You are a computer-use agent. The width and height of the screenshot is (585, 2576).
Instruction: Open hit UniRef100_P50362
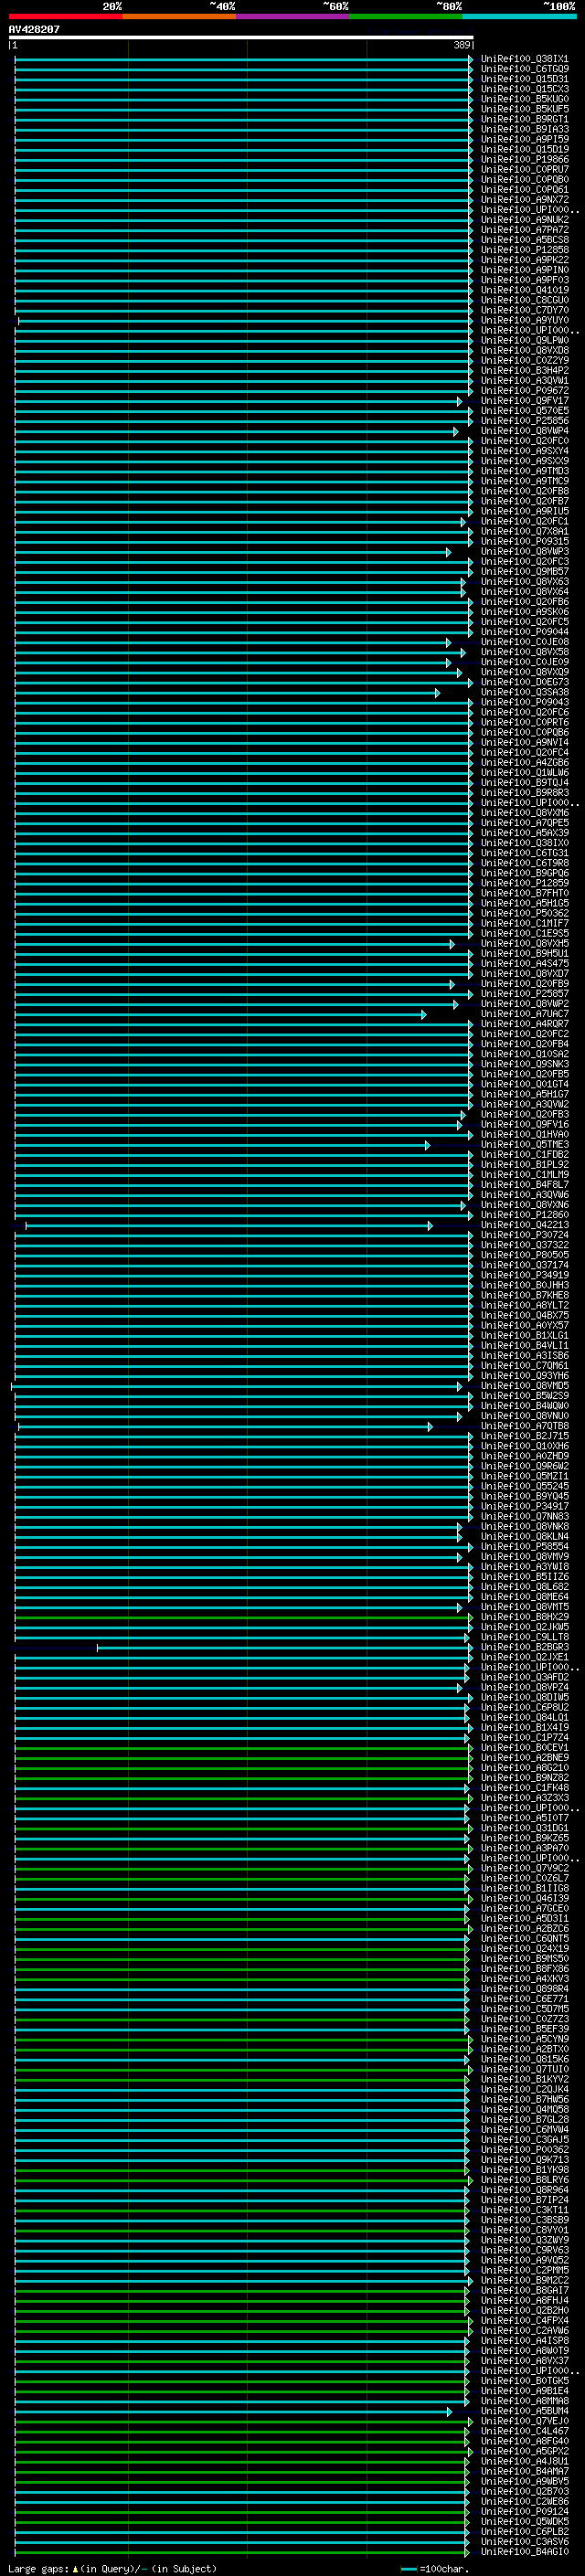(x=524, y=913)
